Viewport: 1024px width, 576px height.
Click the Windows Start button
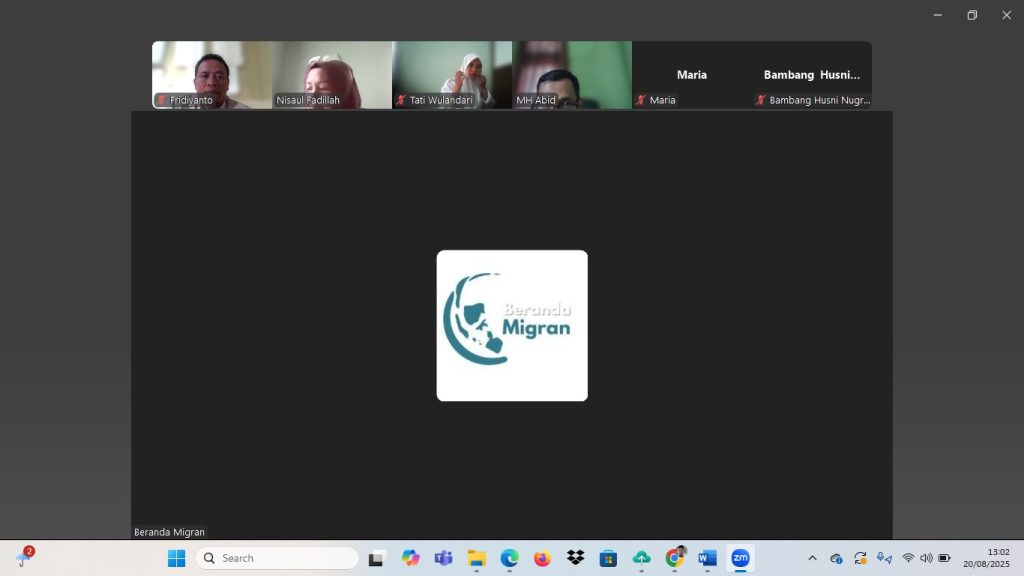[x=176, y=558]
